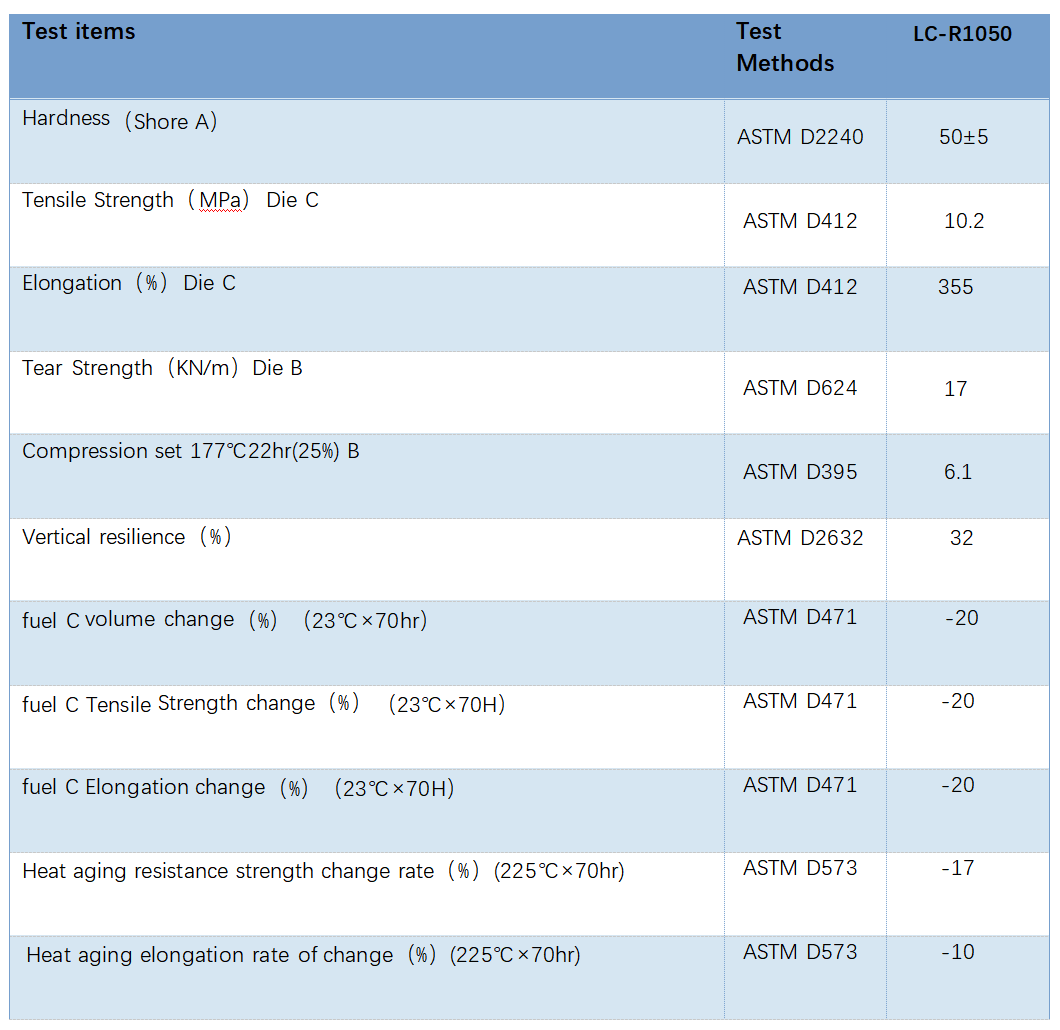Click the heat aging elongation value "-10"

pyautogui.click(x=958, y=952)
